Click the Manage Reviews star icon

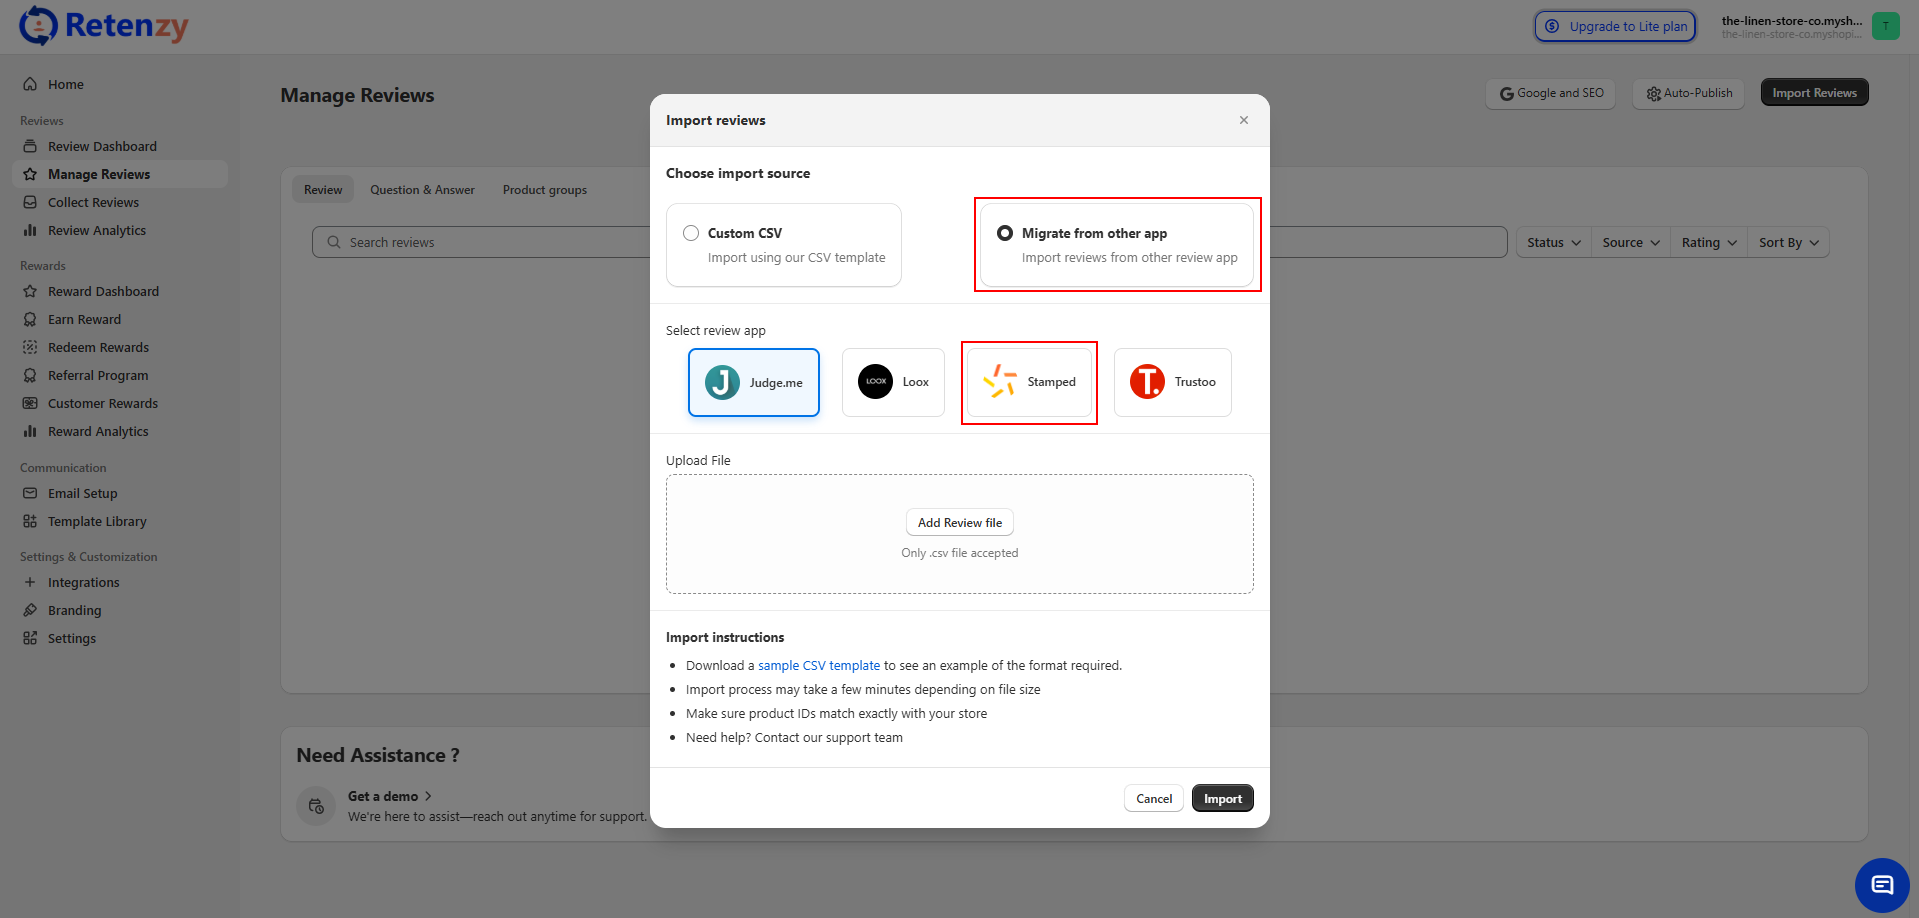(x=30, y=174)
